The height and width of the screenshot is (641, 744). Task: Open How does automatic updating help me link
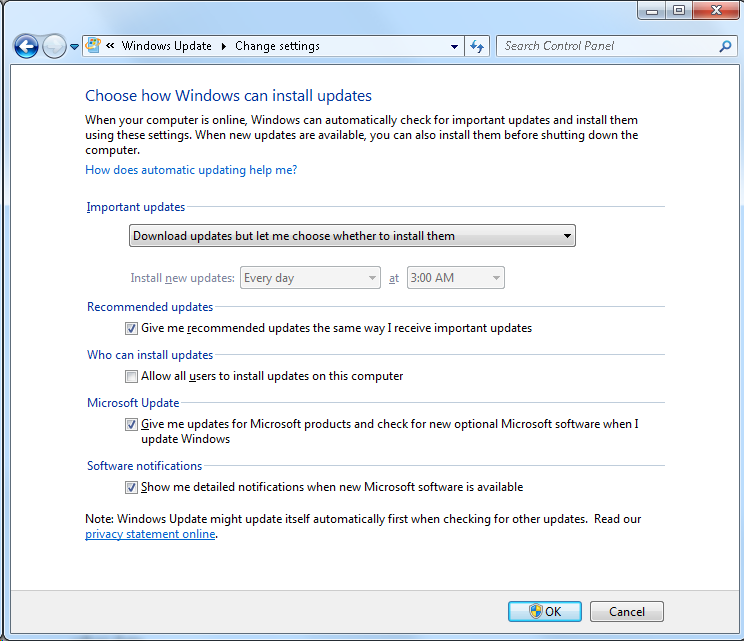click(x=191, y=170)
